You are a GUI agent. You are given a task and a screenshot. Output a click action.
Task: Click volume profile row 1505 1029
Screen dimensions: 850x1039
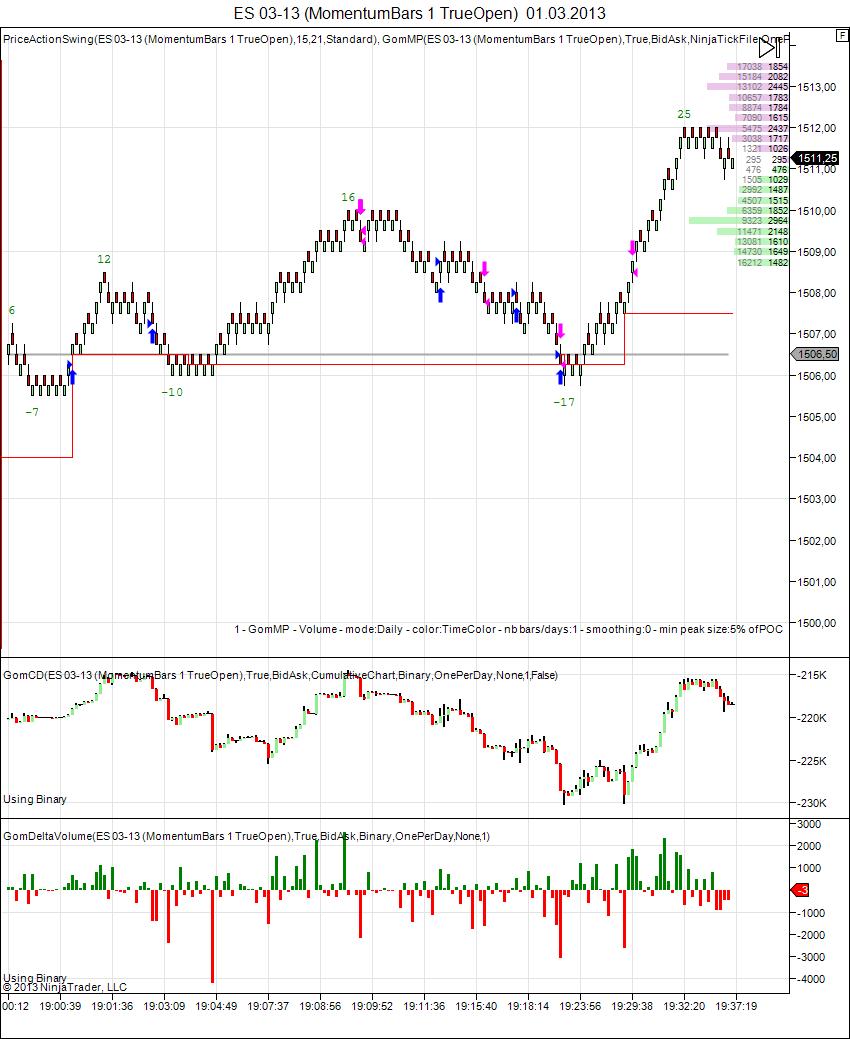coord(765,180)
